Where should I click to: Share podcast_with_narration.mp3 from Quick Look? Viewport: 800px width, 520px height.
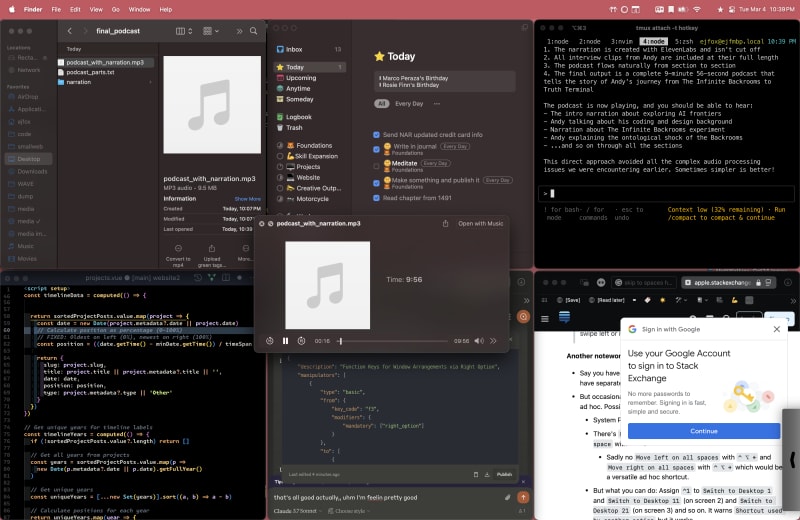click(x=445, y=224)
